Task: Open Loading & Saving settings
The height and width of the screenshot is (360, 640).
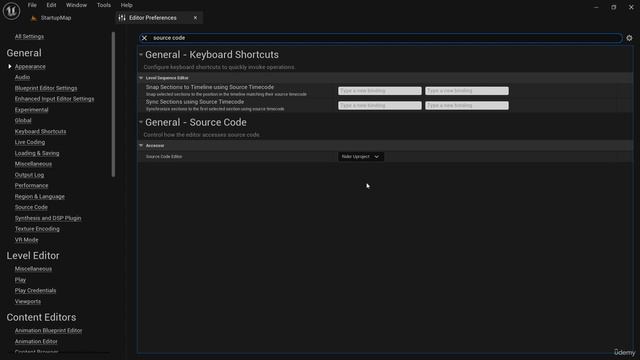Action: (37, 153)
